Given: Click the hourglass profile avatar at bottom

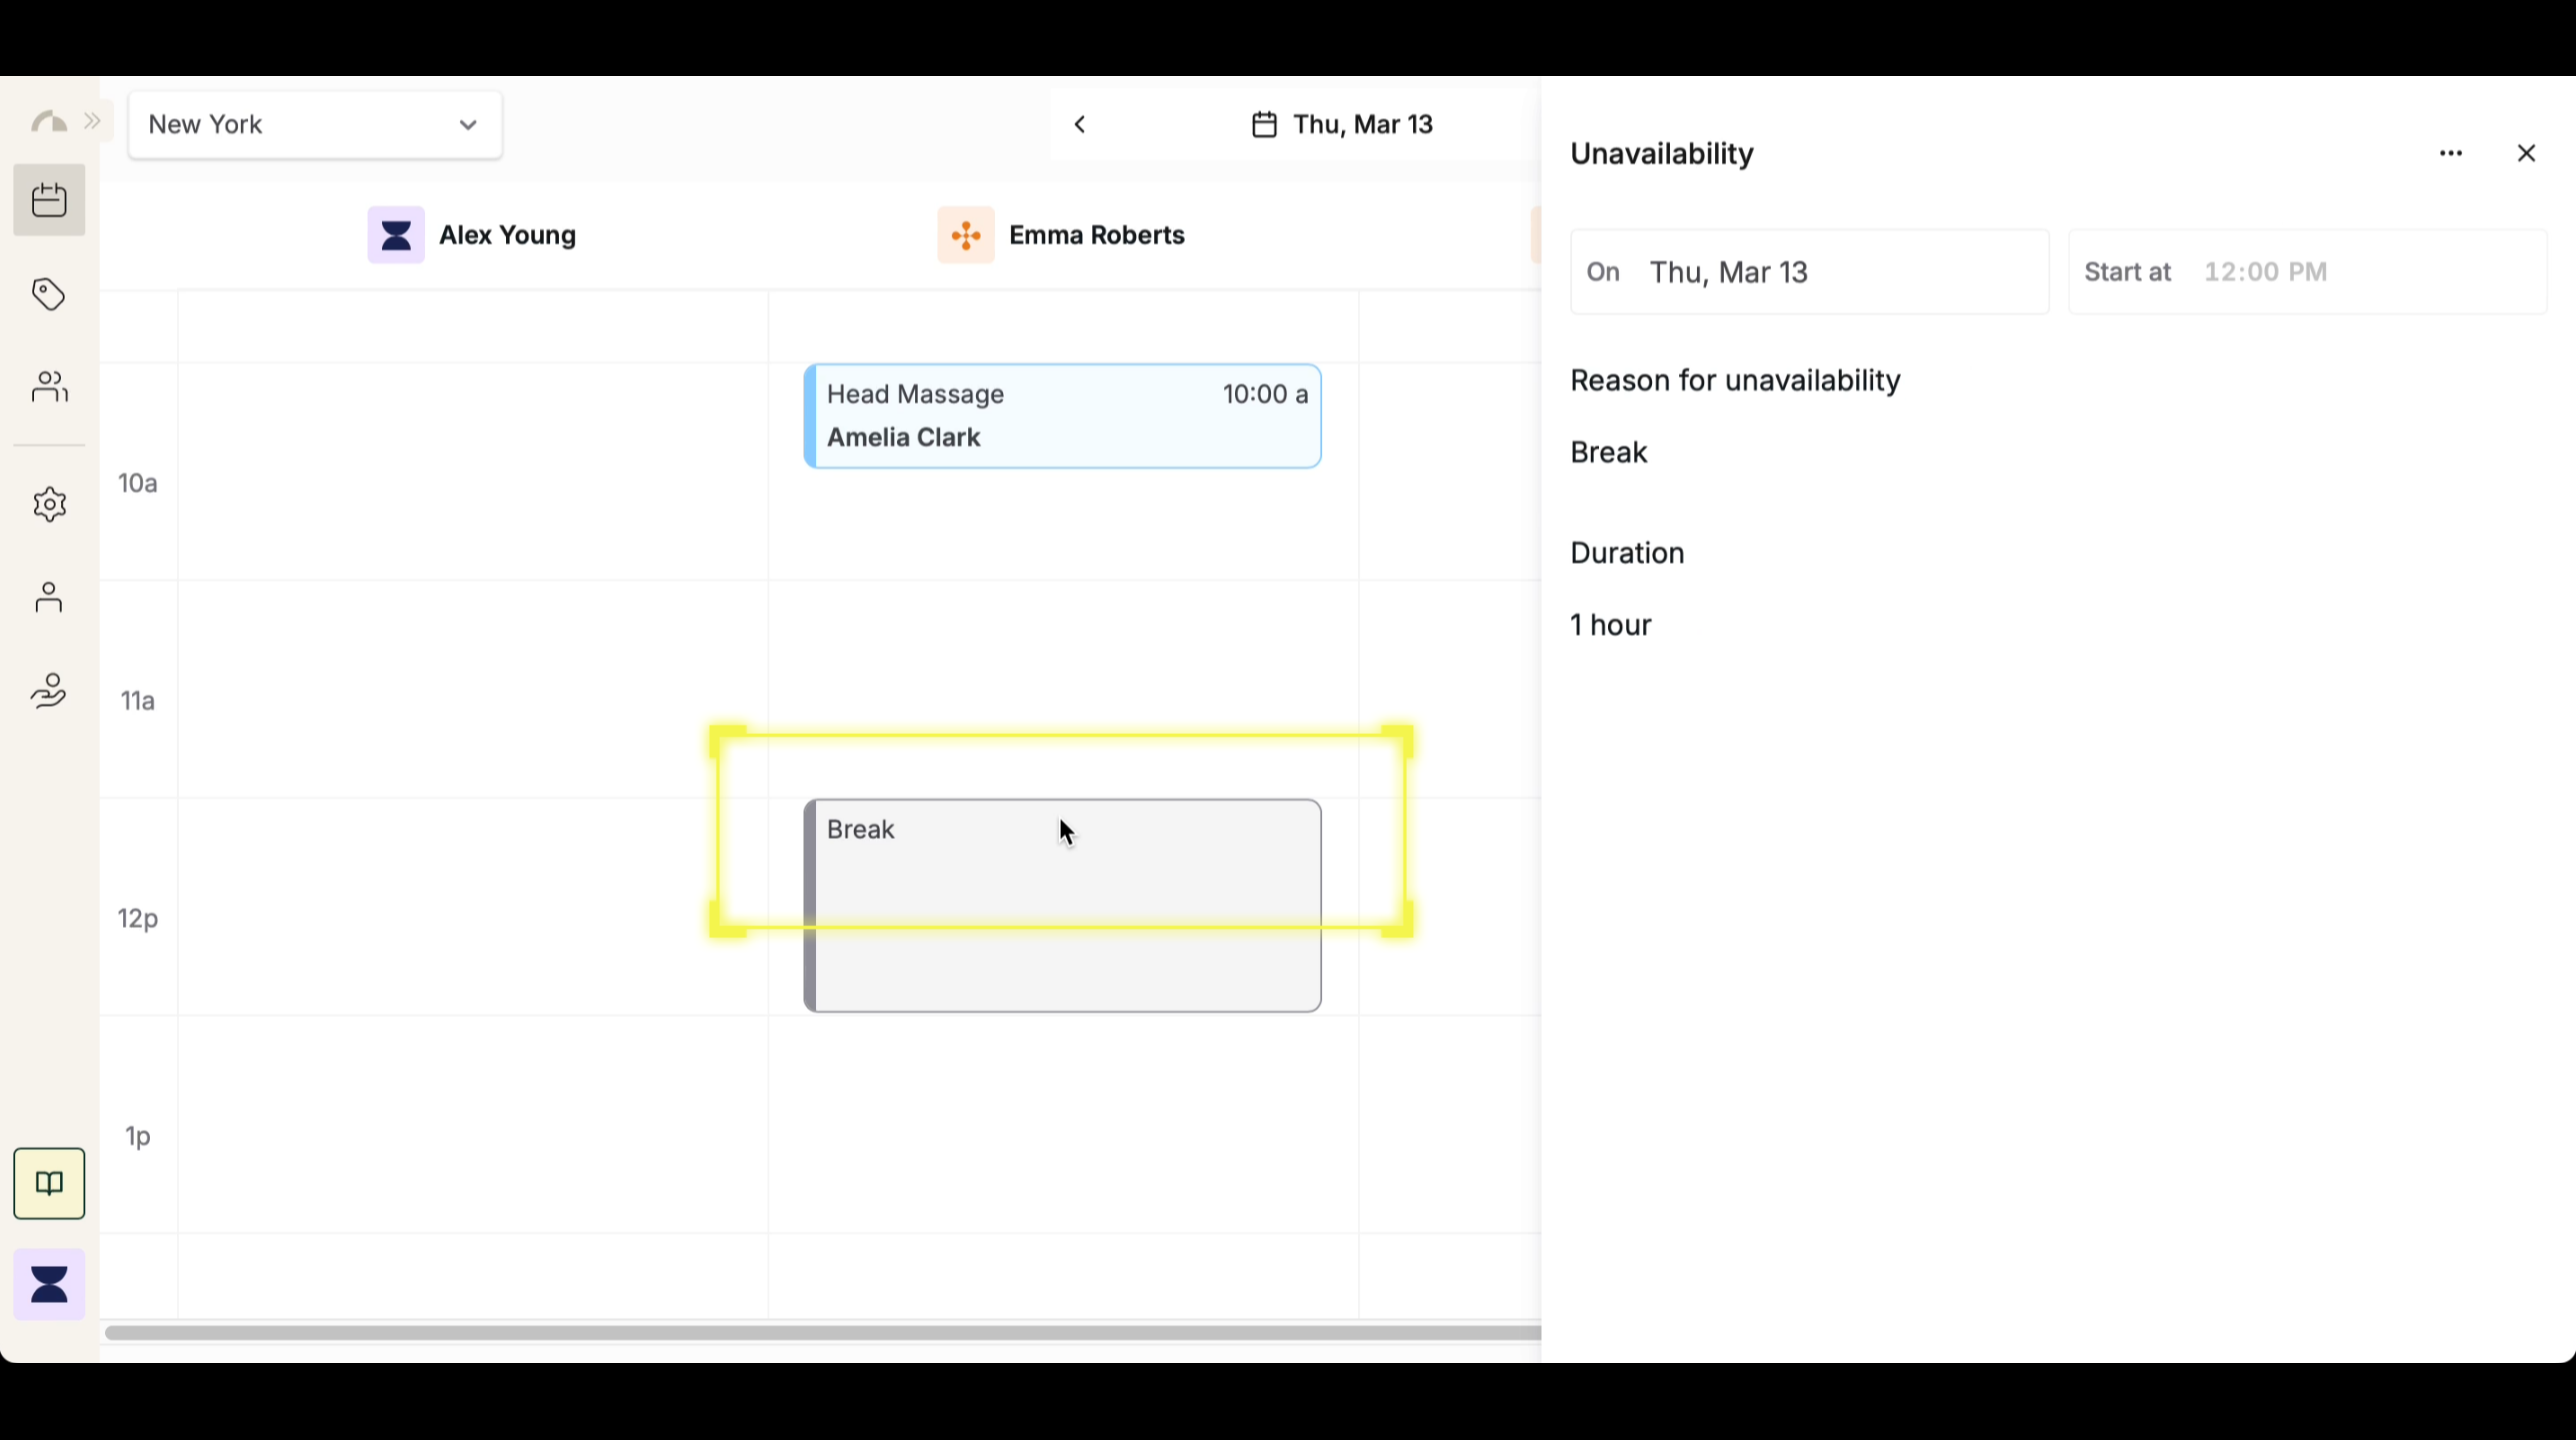Looking at the screenshot, I should [49, 1284].
